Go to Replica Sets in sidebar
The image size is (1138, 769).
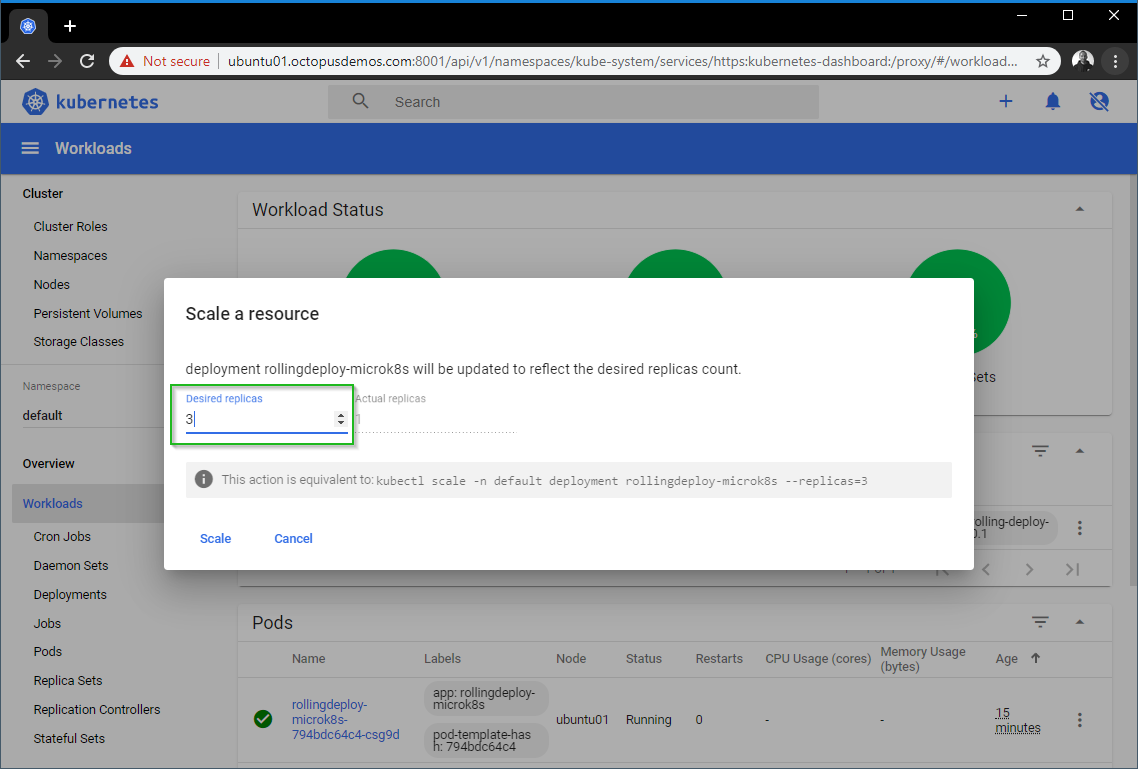(x=68, y=680)
